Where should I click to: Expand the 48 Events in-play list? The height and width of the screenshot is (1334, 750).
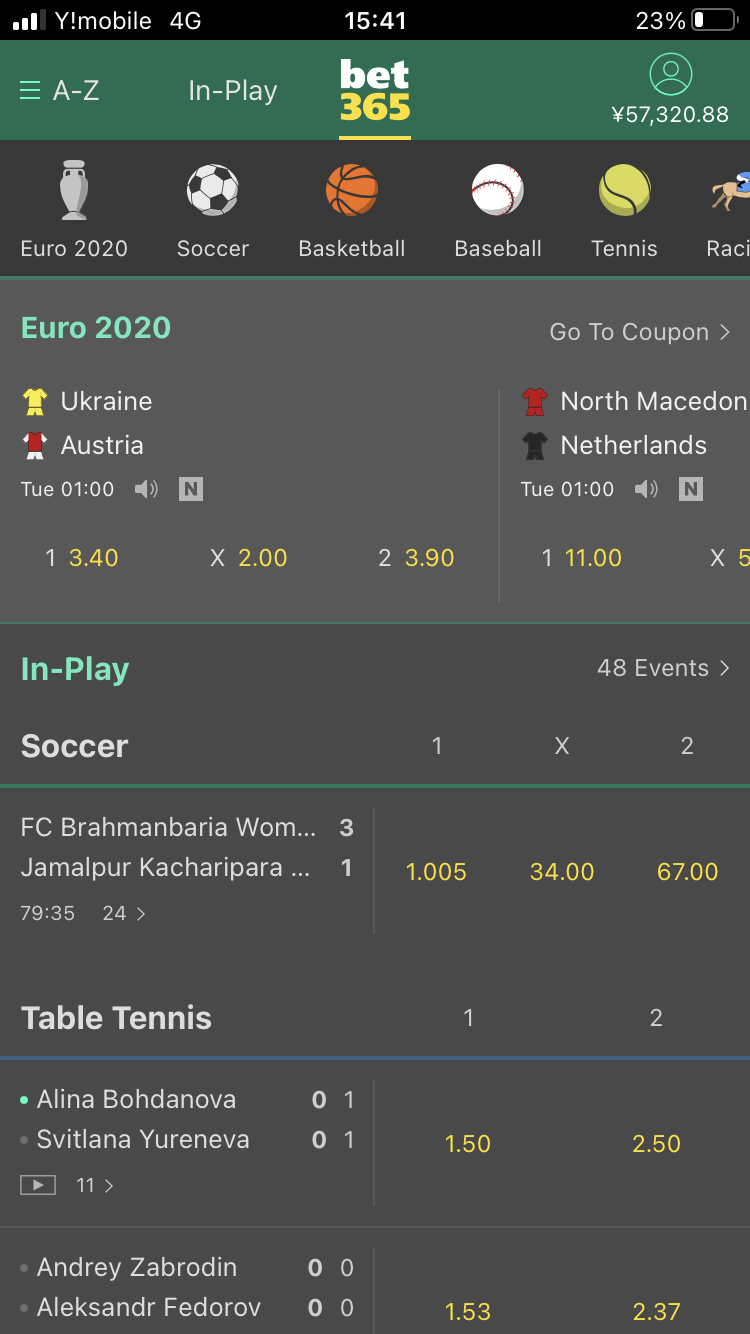[x=664, y=668]
